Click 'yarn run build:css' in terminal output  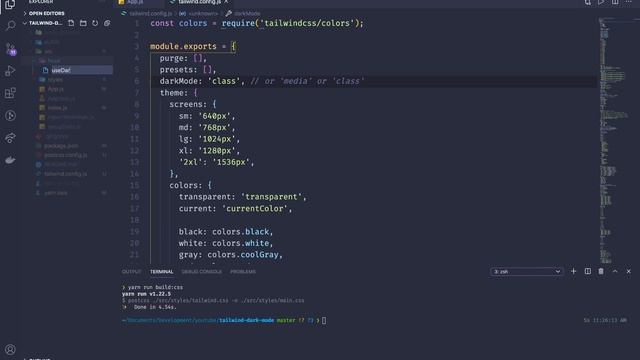[x=155, y=287]
